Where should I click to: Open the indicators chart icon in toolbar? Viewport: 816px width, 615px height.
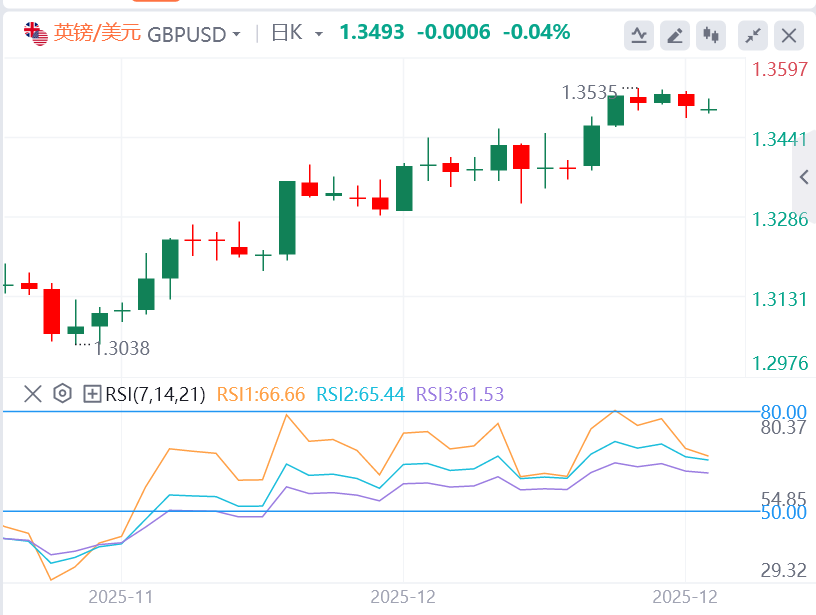640,36
